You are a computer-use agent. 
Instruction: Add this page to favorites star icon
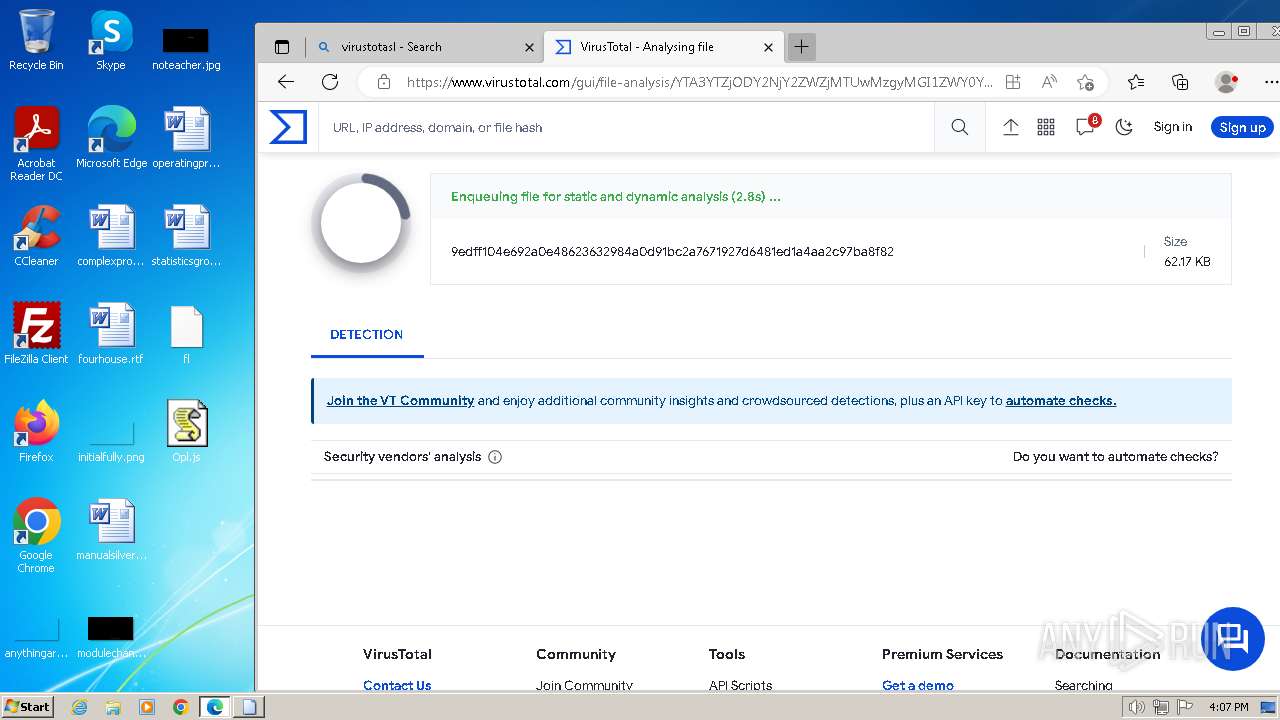click(x=1085, y=82)
